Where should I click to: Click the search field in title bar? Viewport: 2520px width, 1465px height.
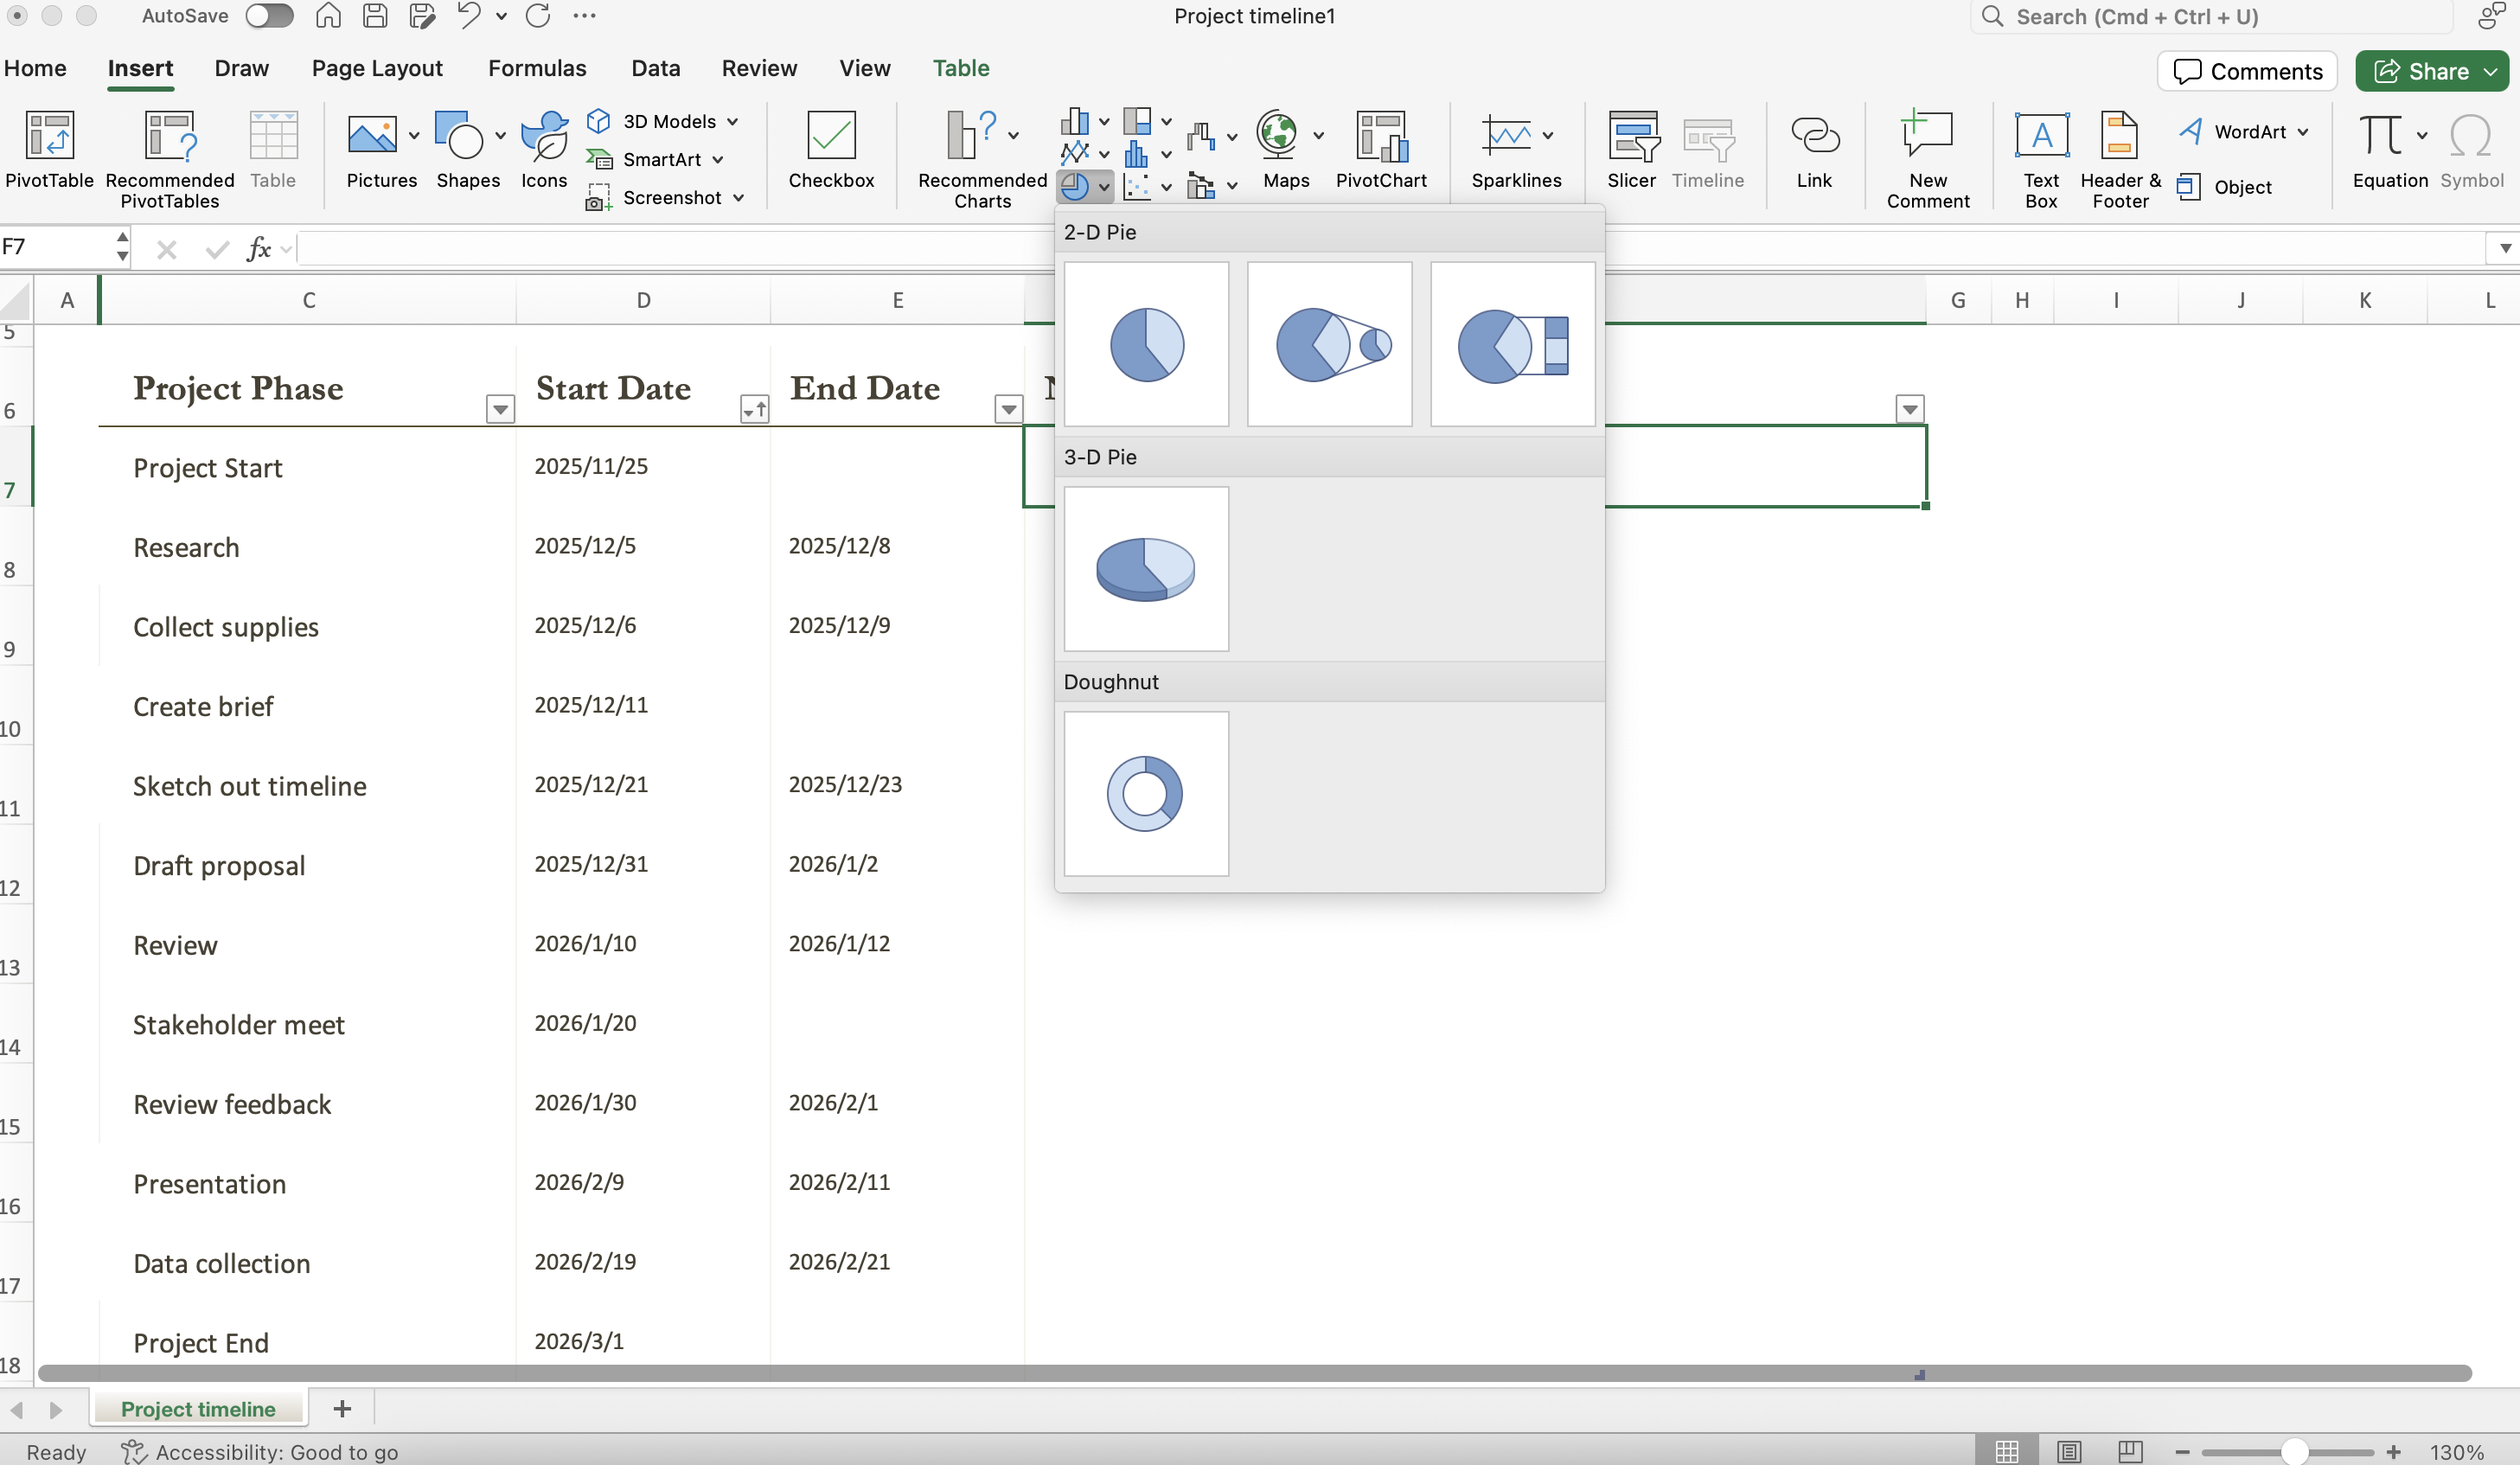click(x=2211, y=16)
